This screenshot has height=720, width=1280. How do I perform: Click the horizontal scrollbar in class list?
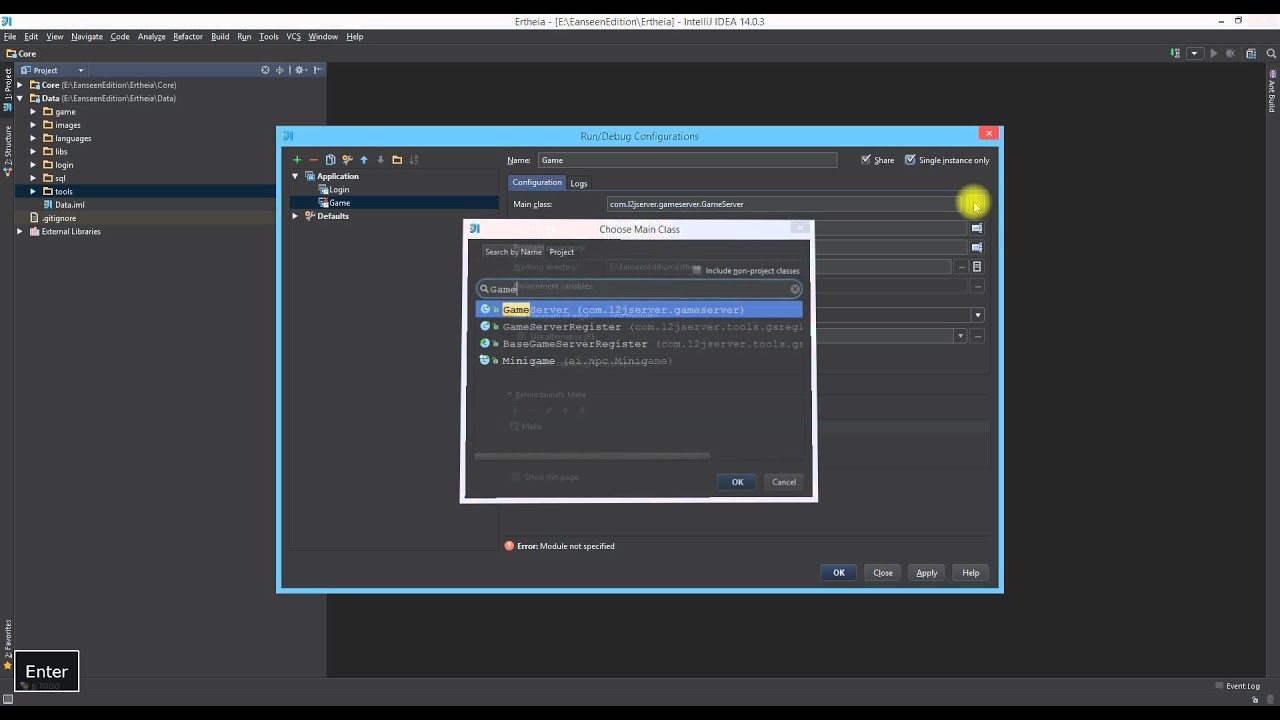click(592, 456)
